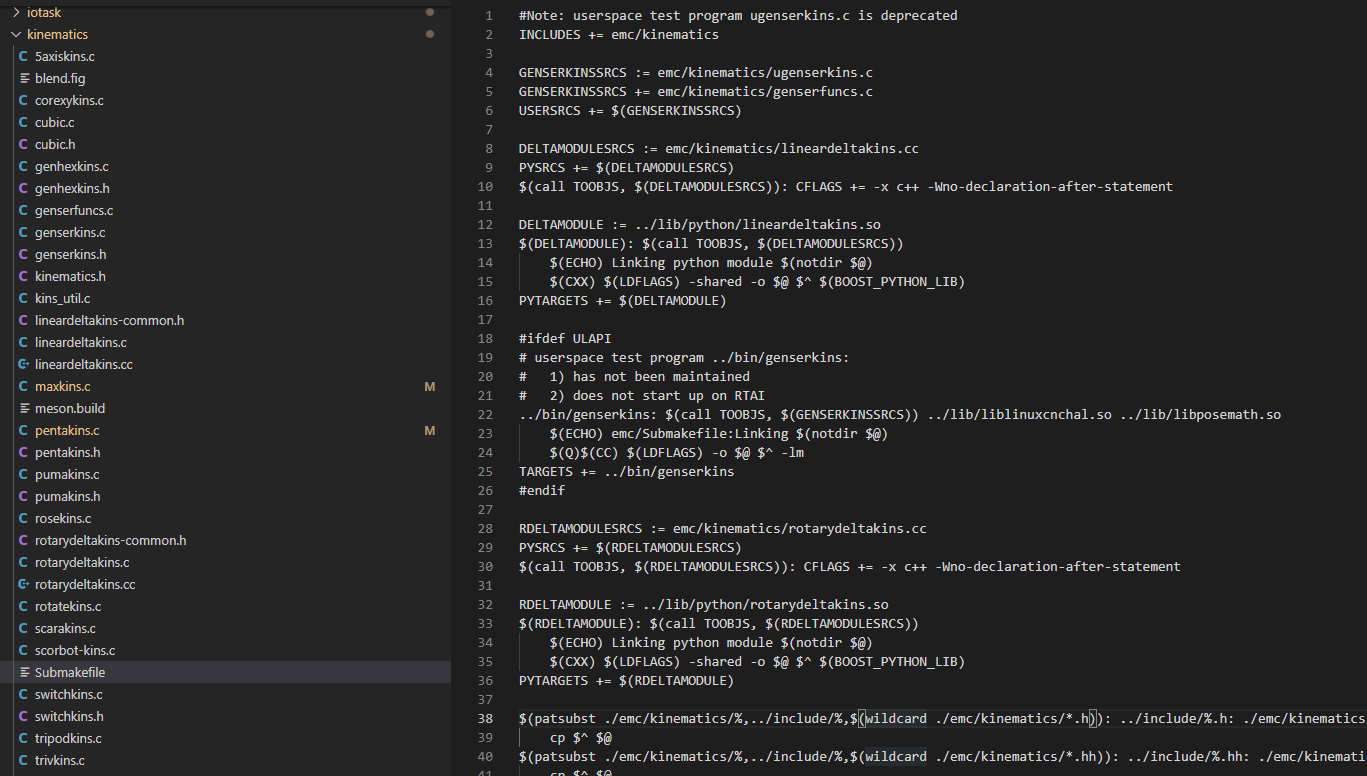Open rosekins.c file

tap(63, 518)
